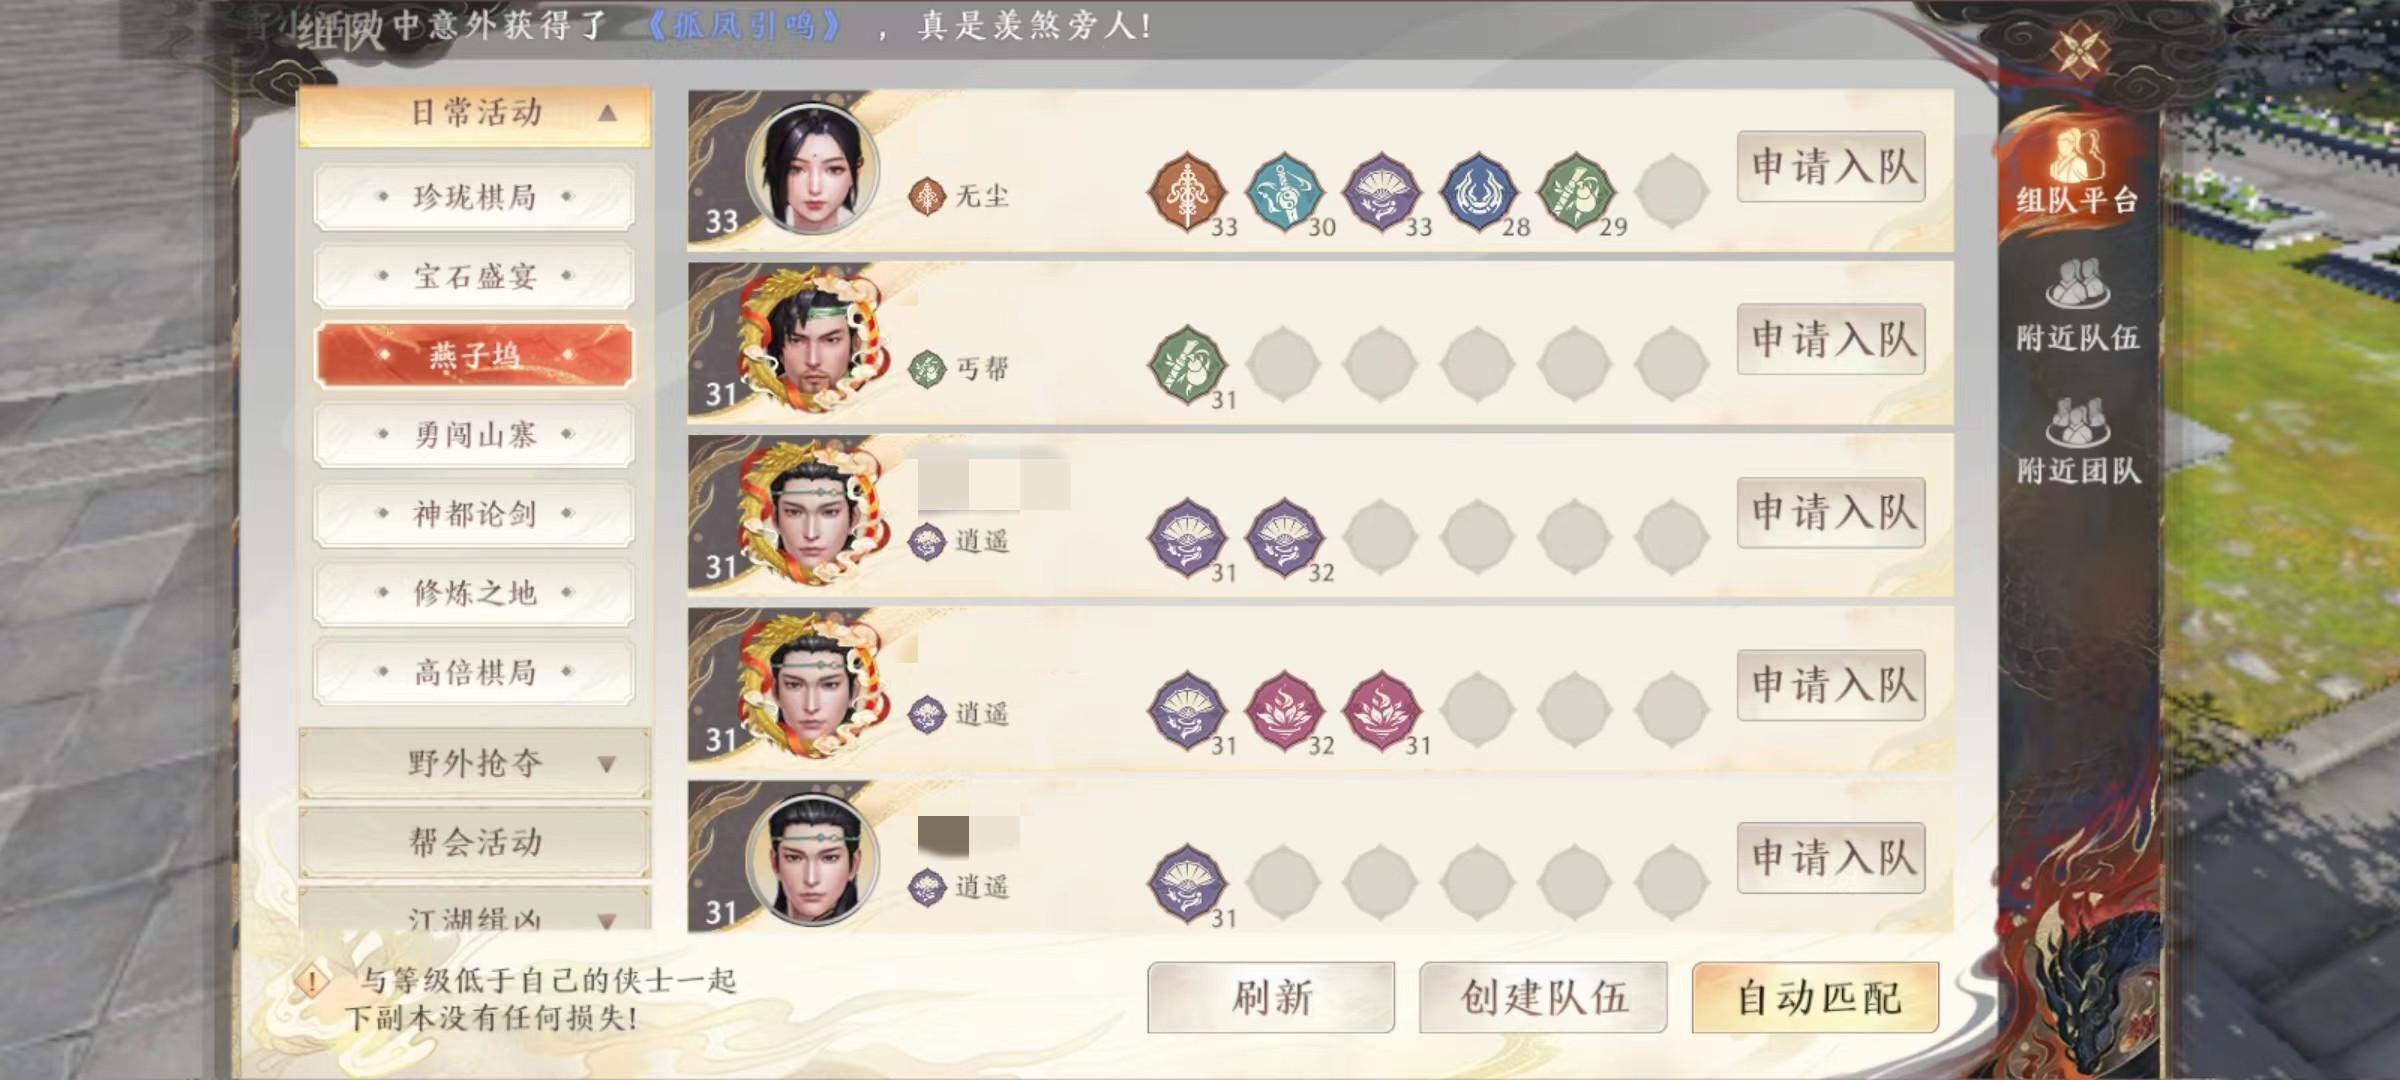
Task: Click the 自动匹配 auto match button
Action: pyautogui.click(x=1815, y=997)
